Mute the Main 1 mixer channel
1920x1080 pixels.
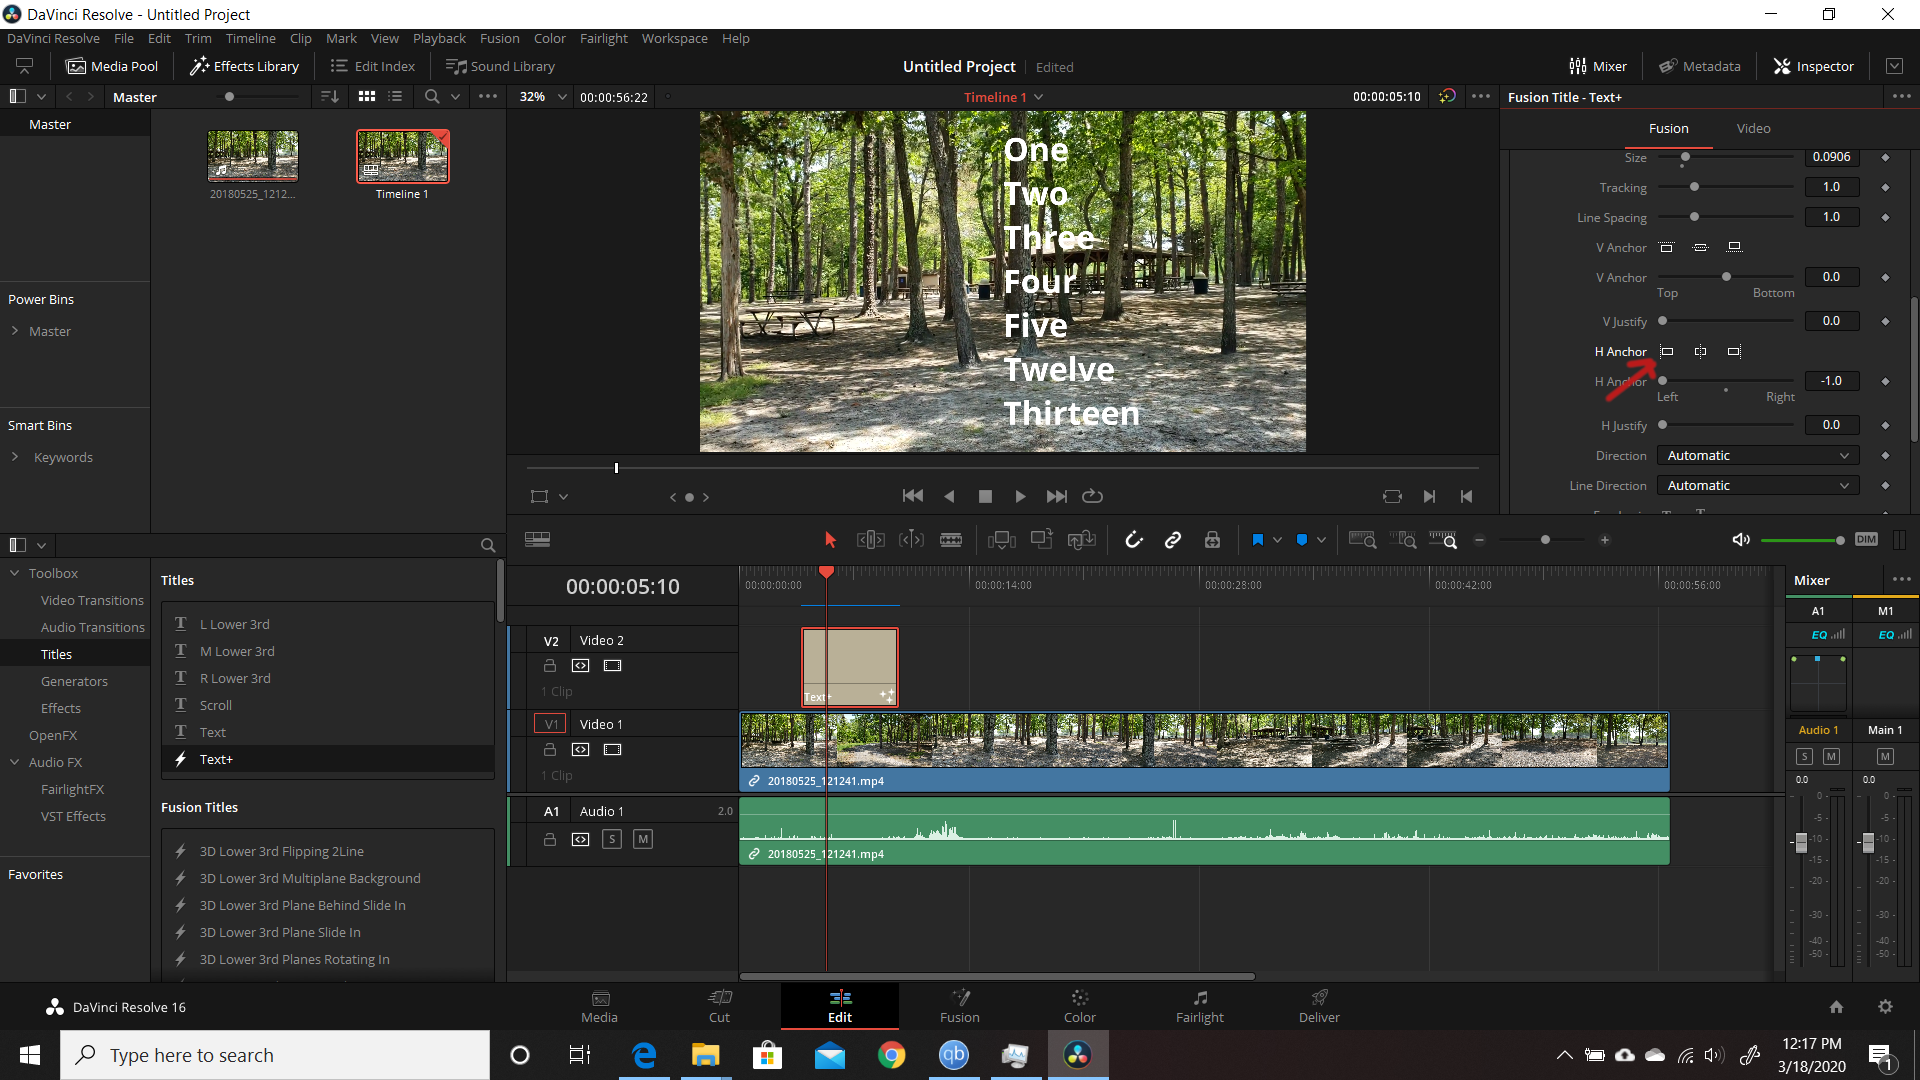(x=1885, y=757)
